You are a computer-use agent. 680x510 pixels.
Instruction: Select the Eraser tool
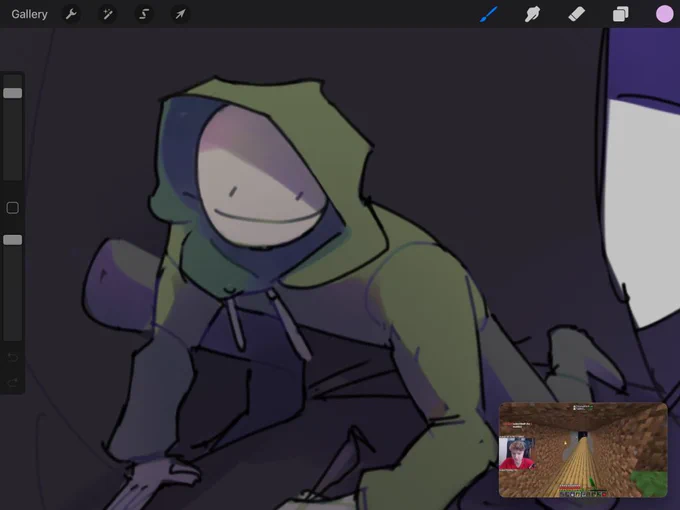(576, 14)
